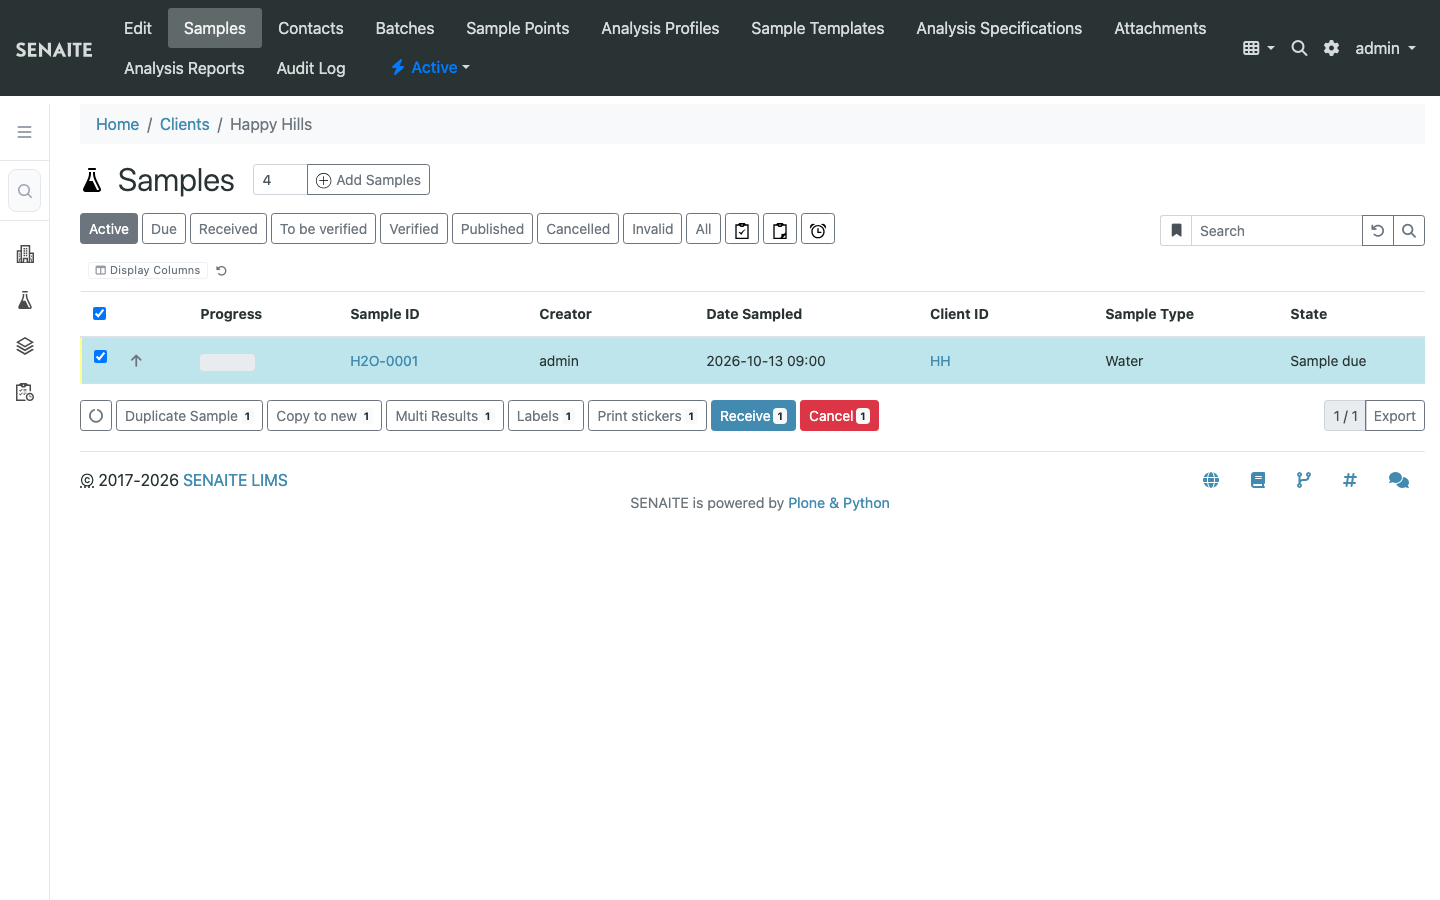Click the top navigation search magnifier
Viewport: 1440px width, 900px height.
click(x=1299, y=48)
